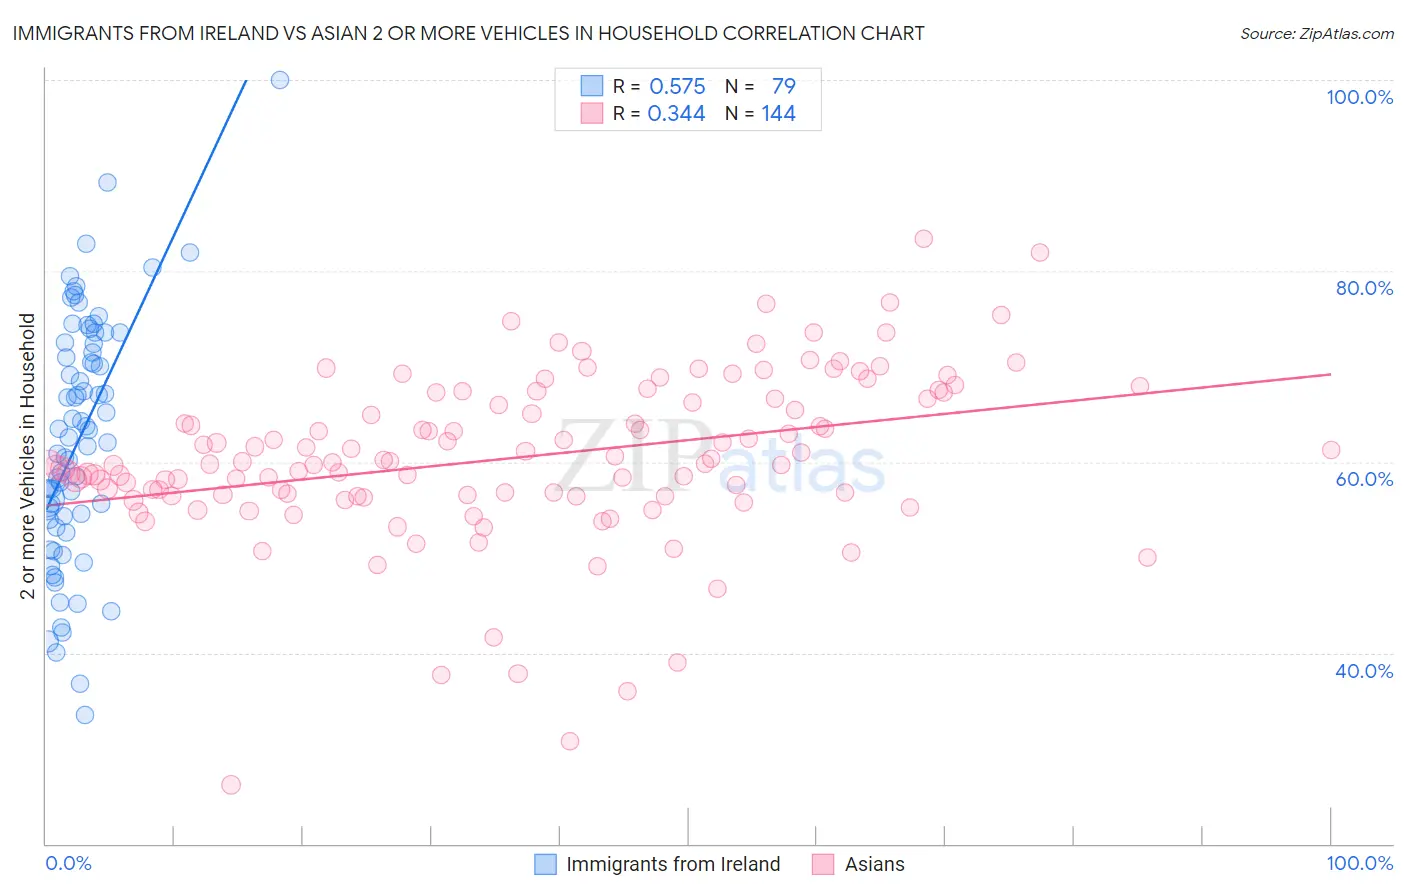Click the chart title text

[x=468, y=33]
